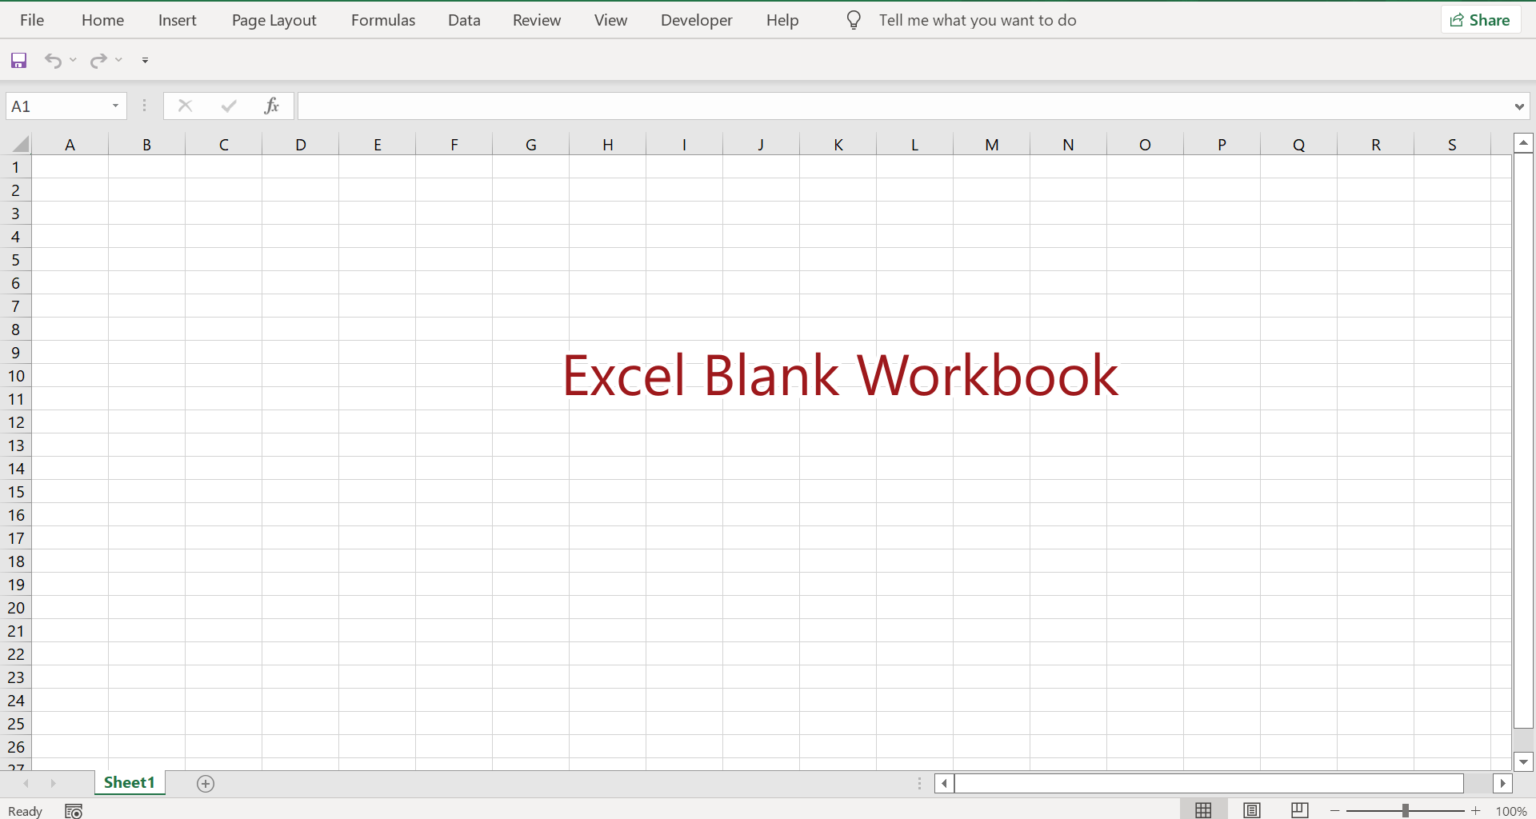1536x819 pixels.
Task: Select Page Layout view in status bar
Action: tap(1251, 810)
